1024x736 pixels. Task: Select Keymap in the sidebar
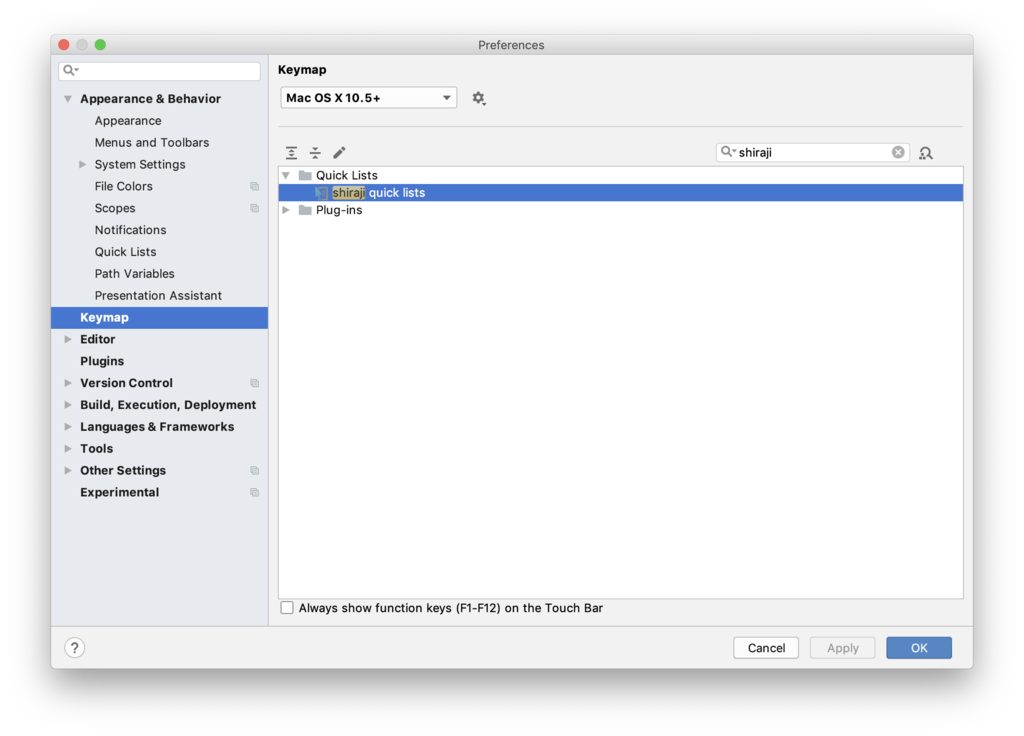159,317
